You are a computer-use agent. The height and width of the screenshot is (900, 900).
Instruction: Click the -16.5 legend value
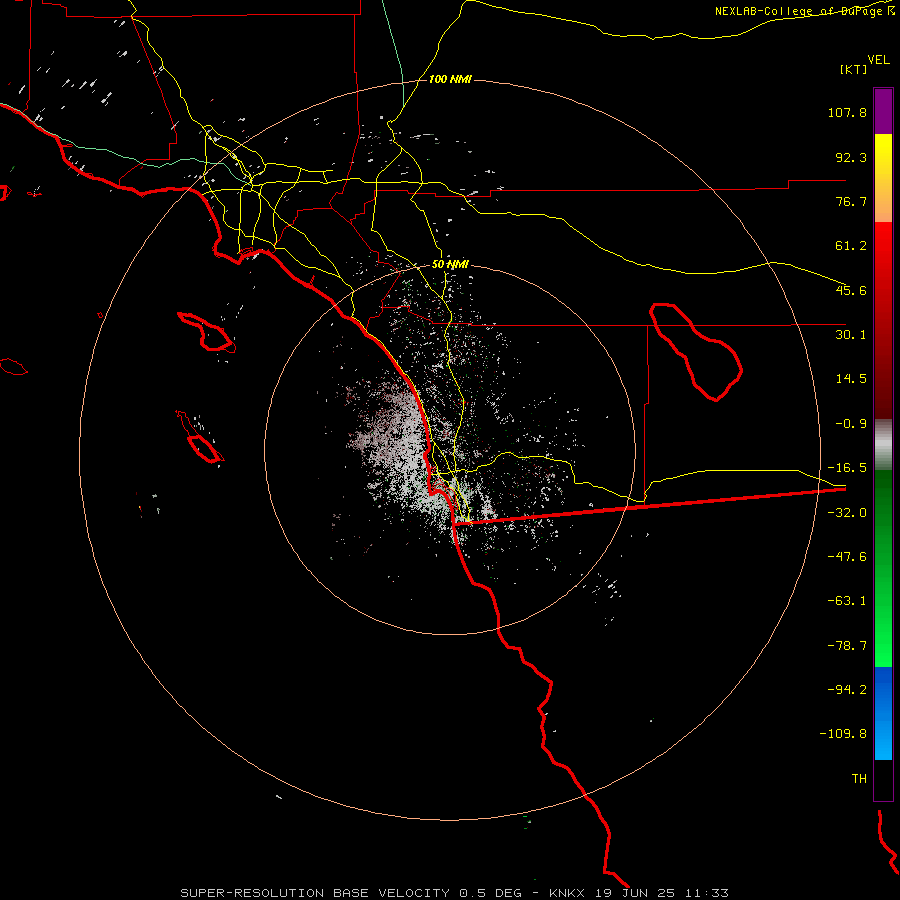coord(847,468)
